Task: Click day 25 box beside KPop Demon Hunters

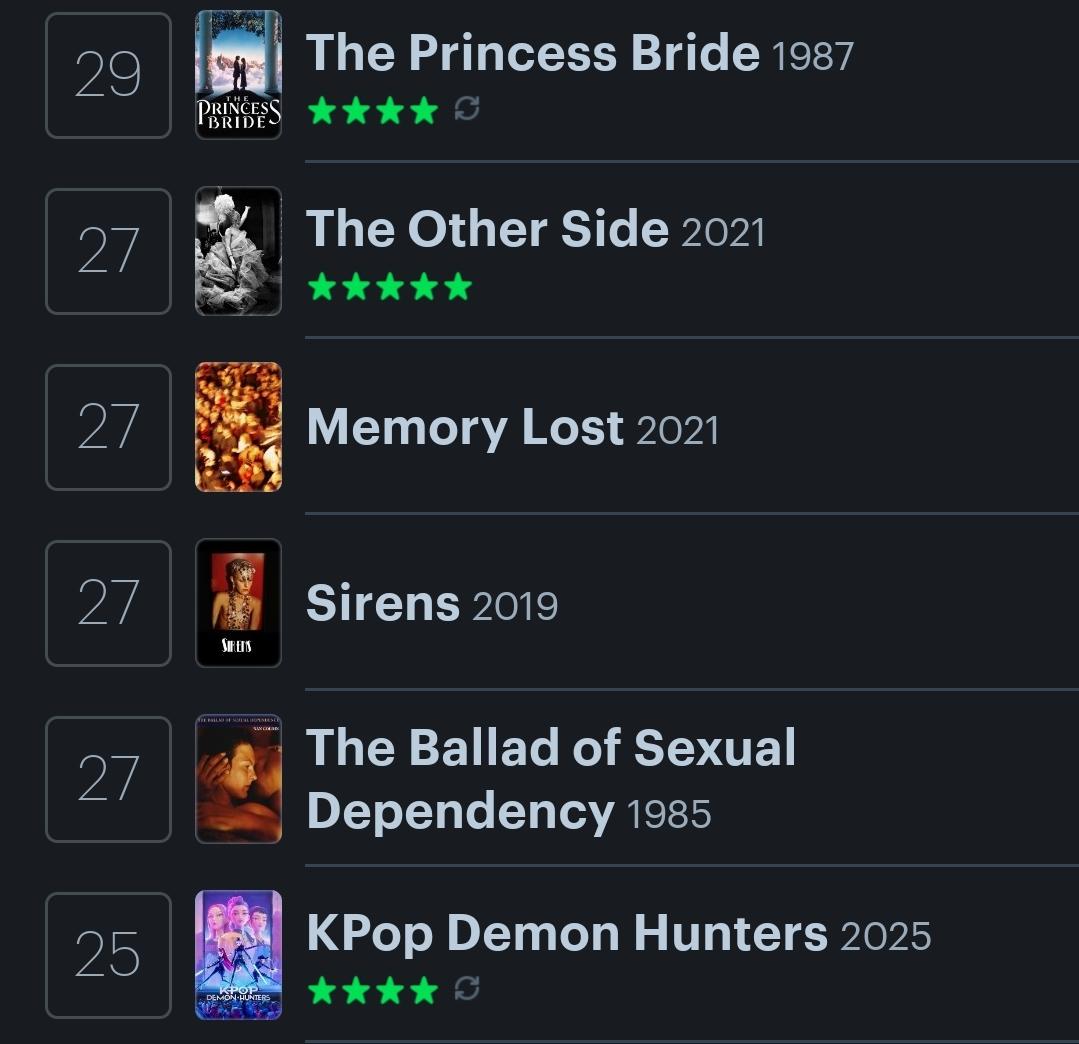Action: [108, 955]
